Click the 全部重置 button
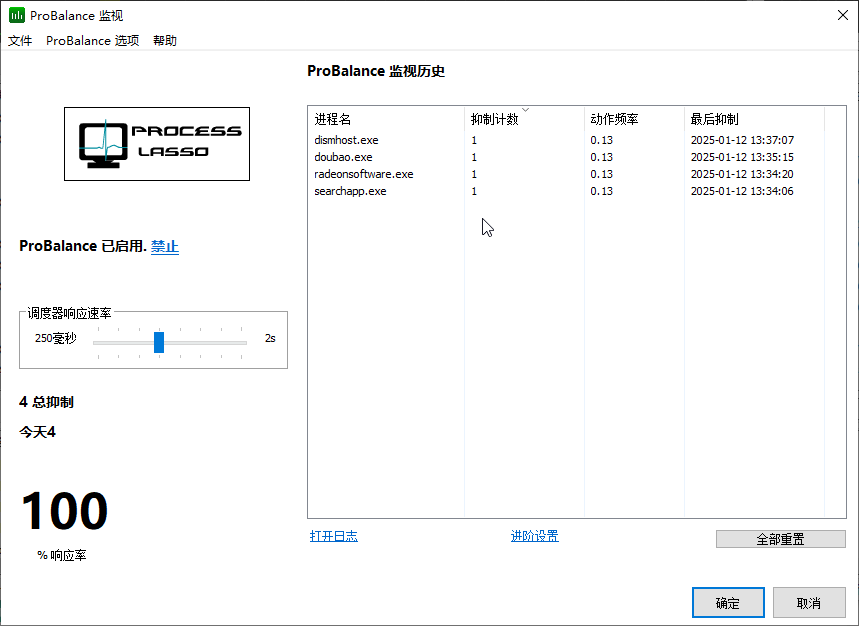The image size is (859, 626). (x=781, y=539)
